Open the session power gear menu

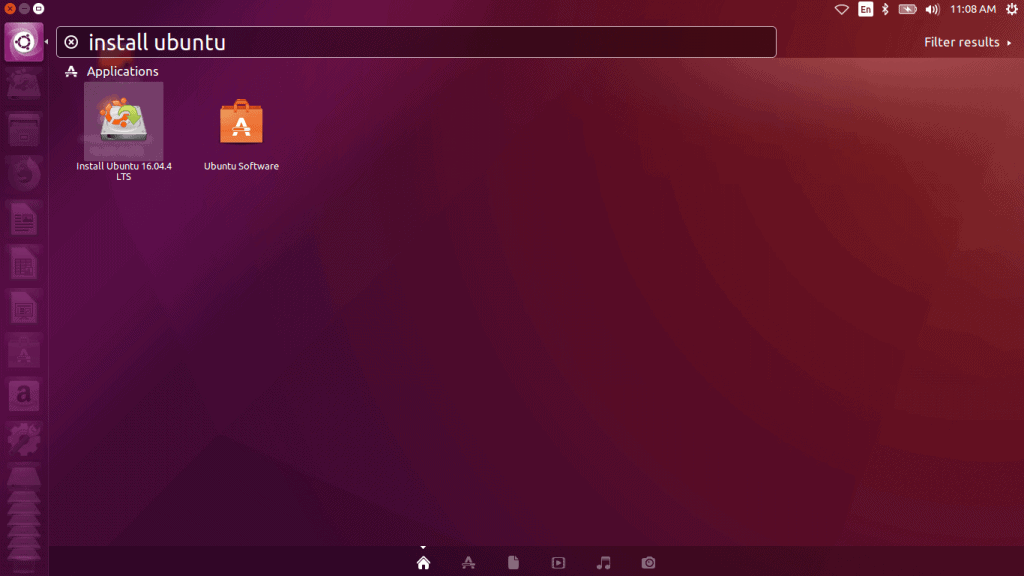tap(1010, 9)
